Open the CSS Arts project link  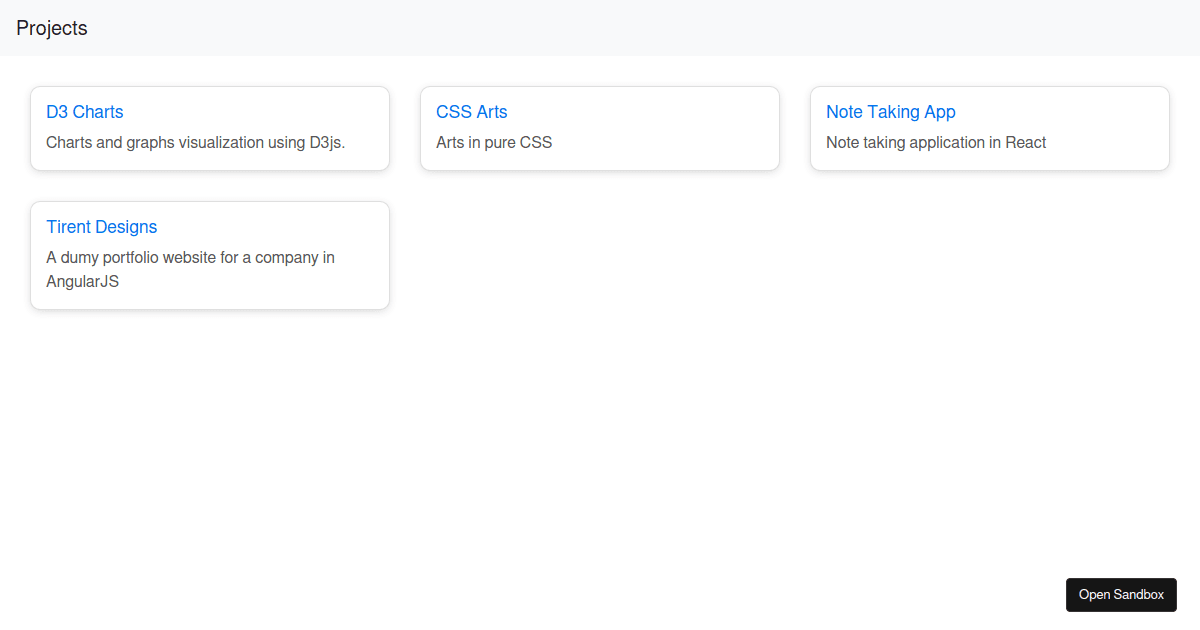(471, 112)
